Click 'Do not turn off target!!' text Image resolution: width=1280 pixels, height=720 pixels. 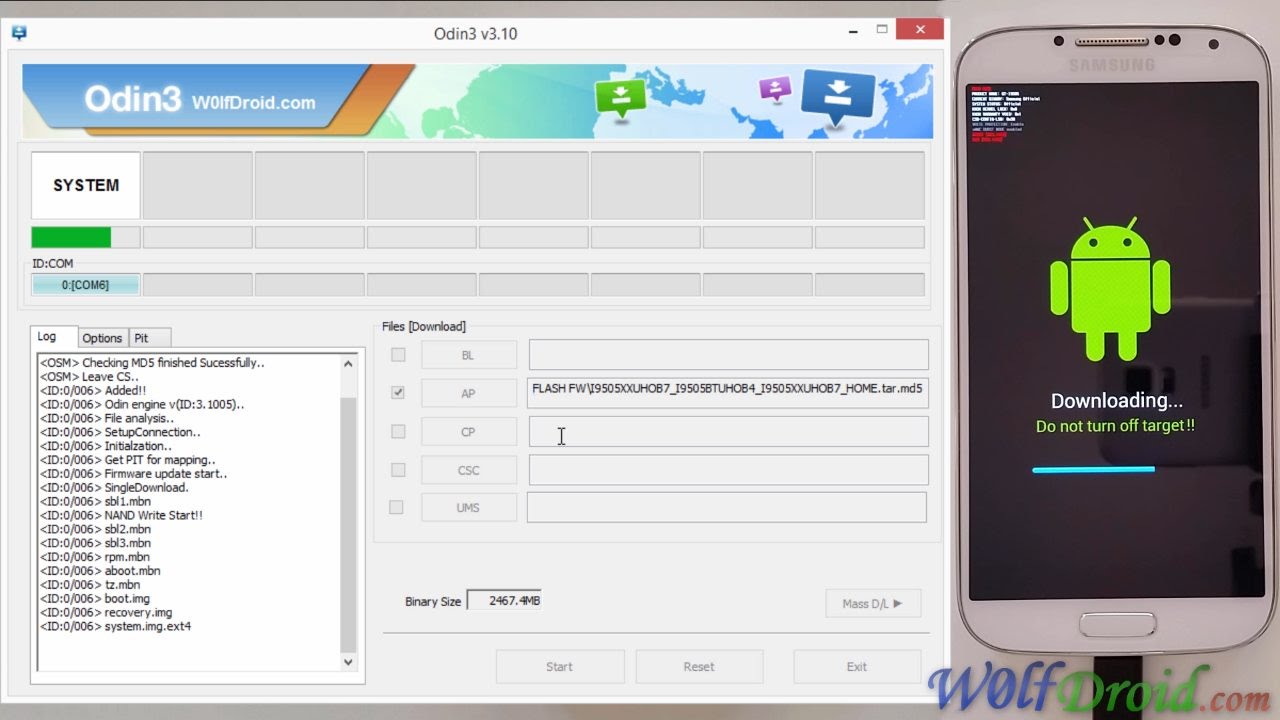1115,426
